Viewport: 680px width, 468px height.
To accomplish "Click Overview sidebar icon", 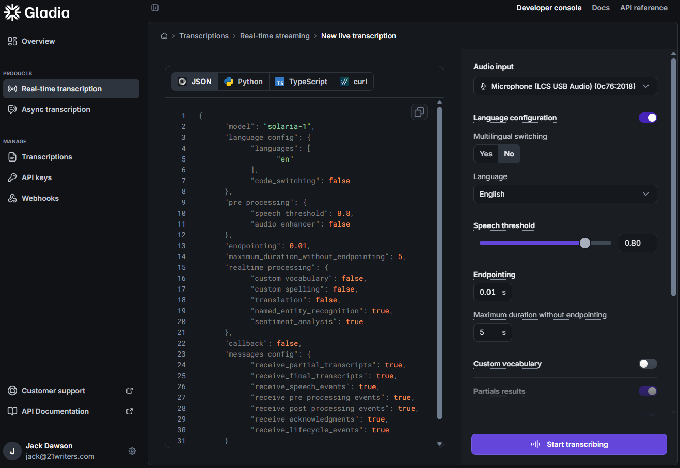I will point(12,41).
